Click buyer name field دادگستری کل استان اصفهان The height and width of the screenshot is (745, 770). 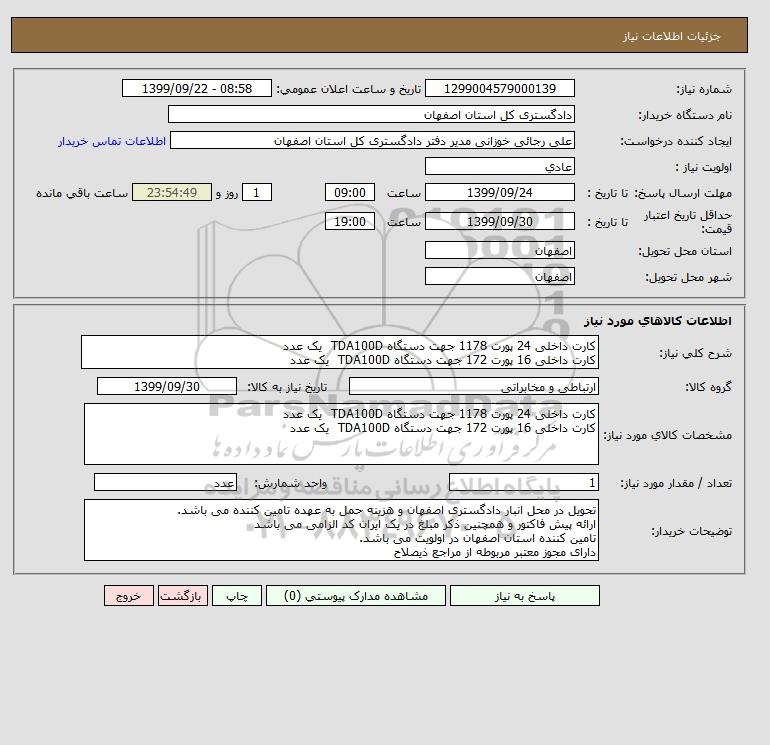pos(371,114)
